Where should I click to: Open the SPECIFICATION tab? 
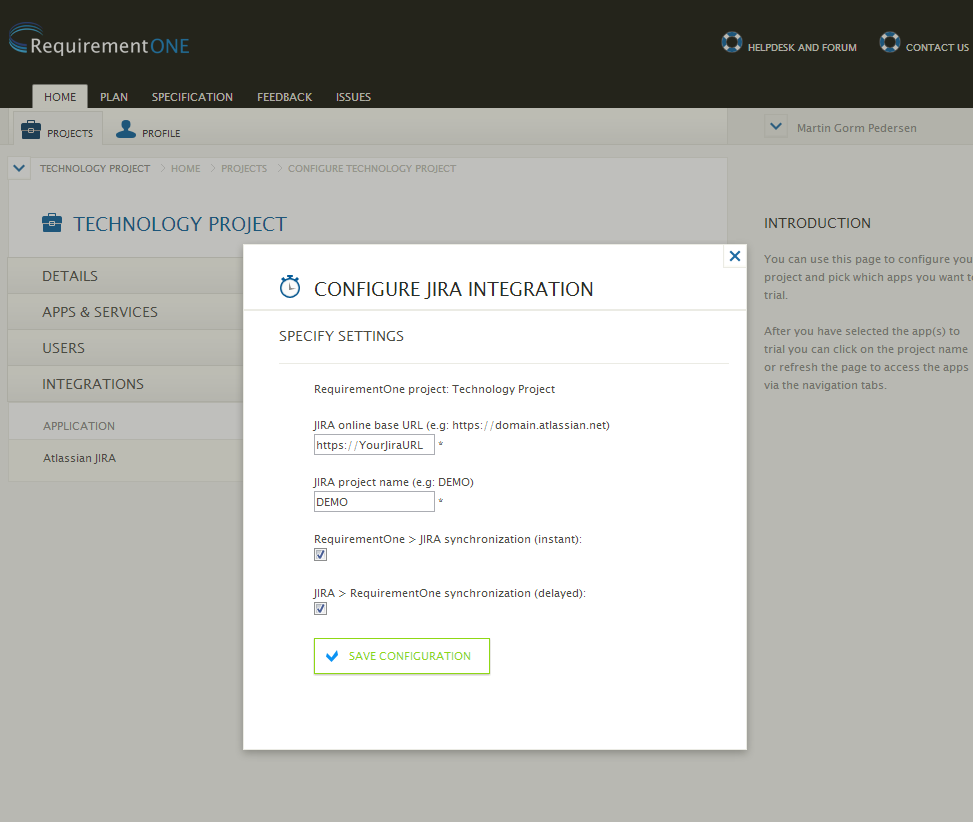point(192,97)
